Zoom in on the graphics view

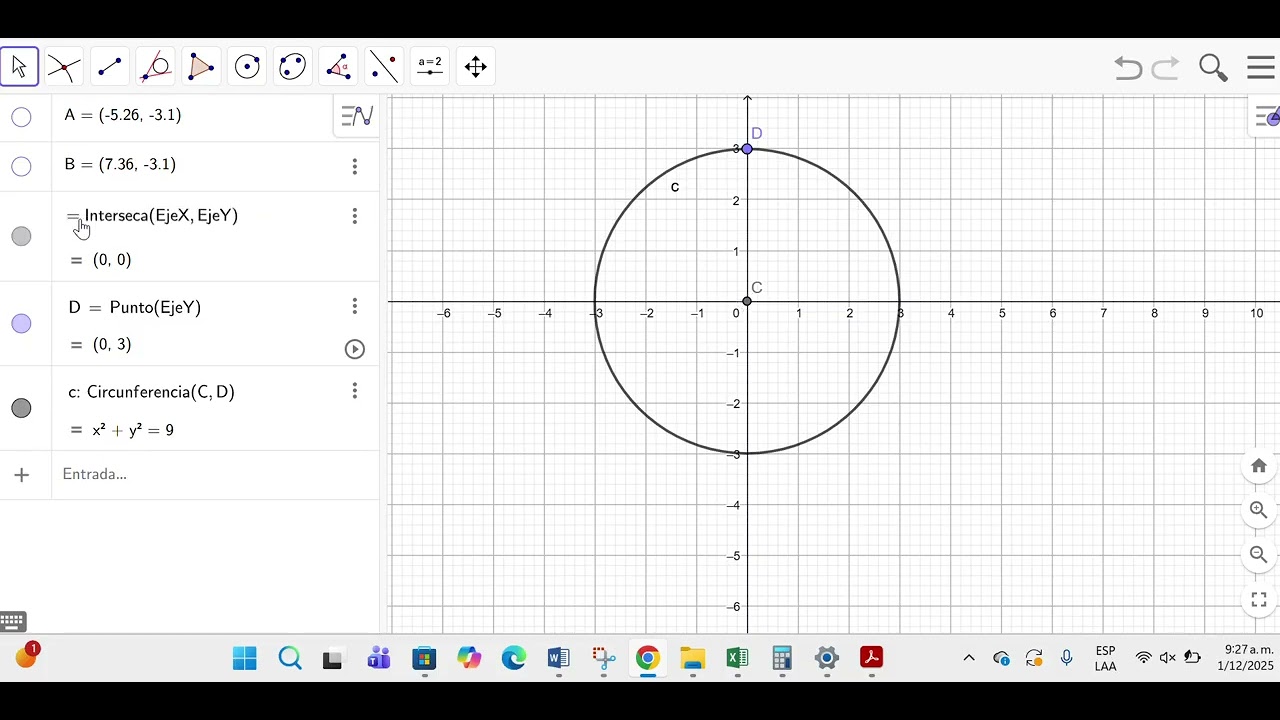(x=1259, y=510)
